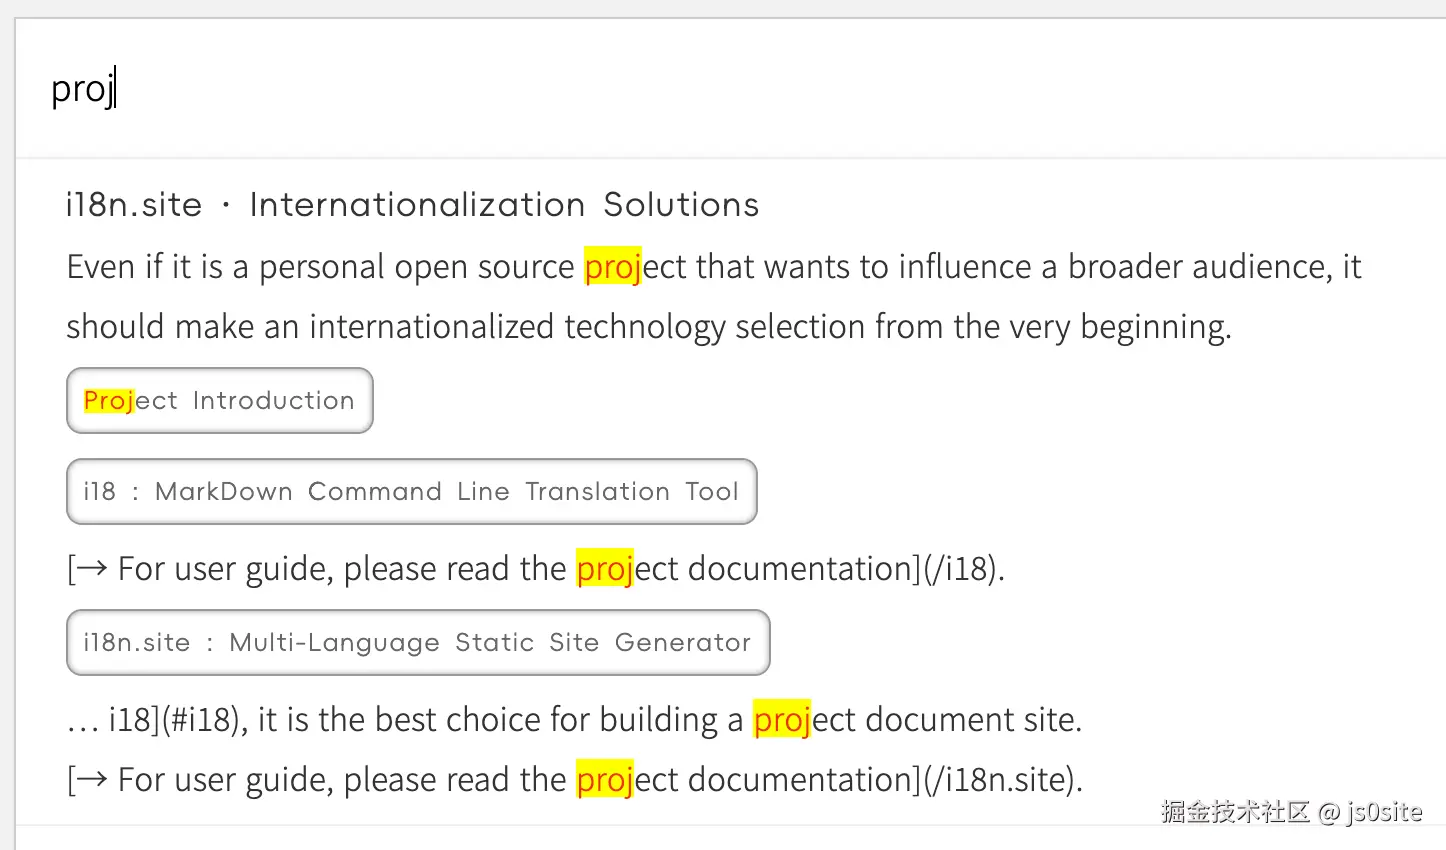Click highlighted "Proj" inside the Project Introduction button
1446x850 pixels.
pyautogui.click(x=108, y=401)
